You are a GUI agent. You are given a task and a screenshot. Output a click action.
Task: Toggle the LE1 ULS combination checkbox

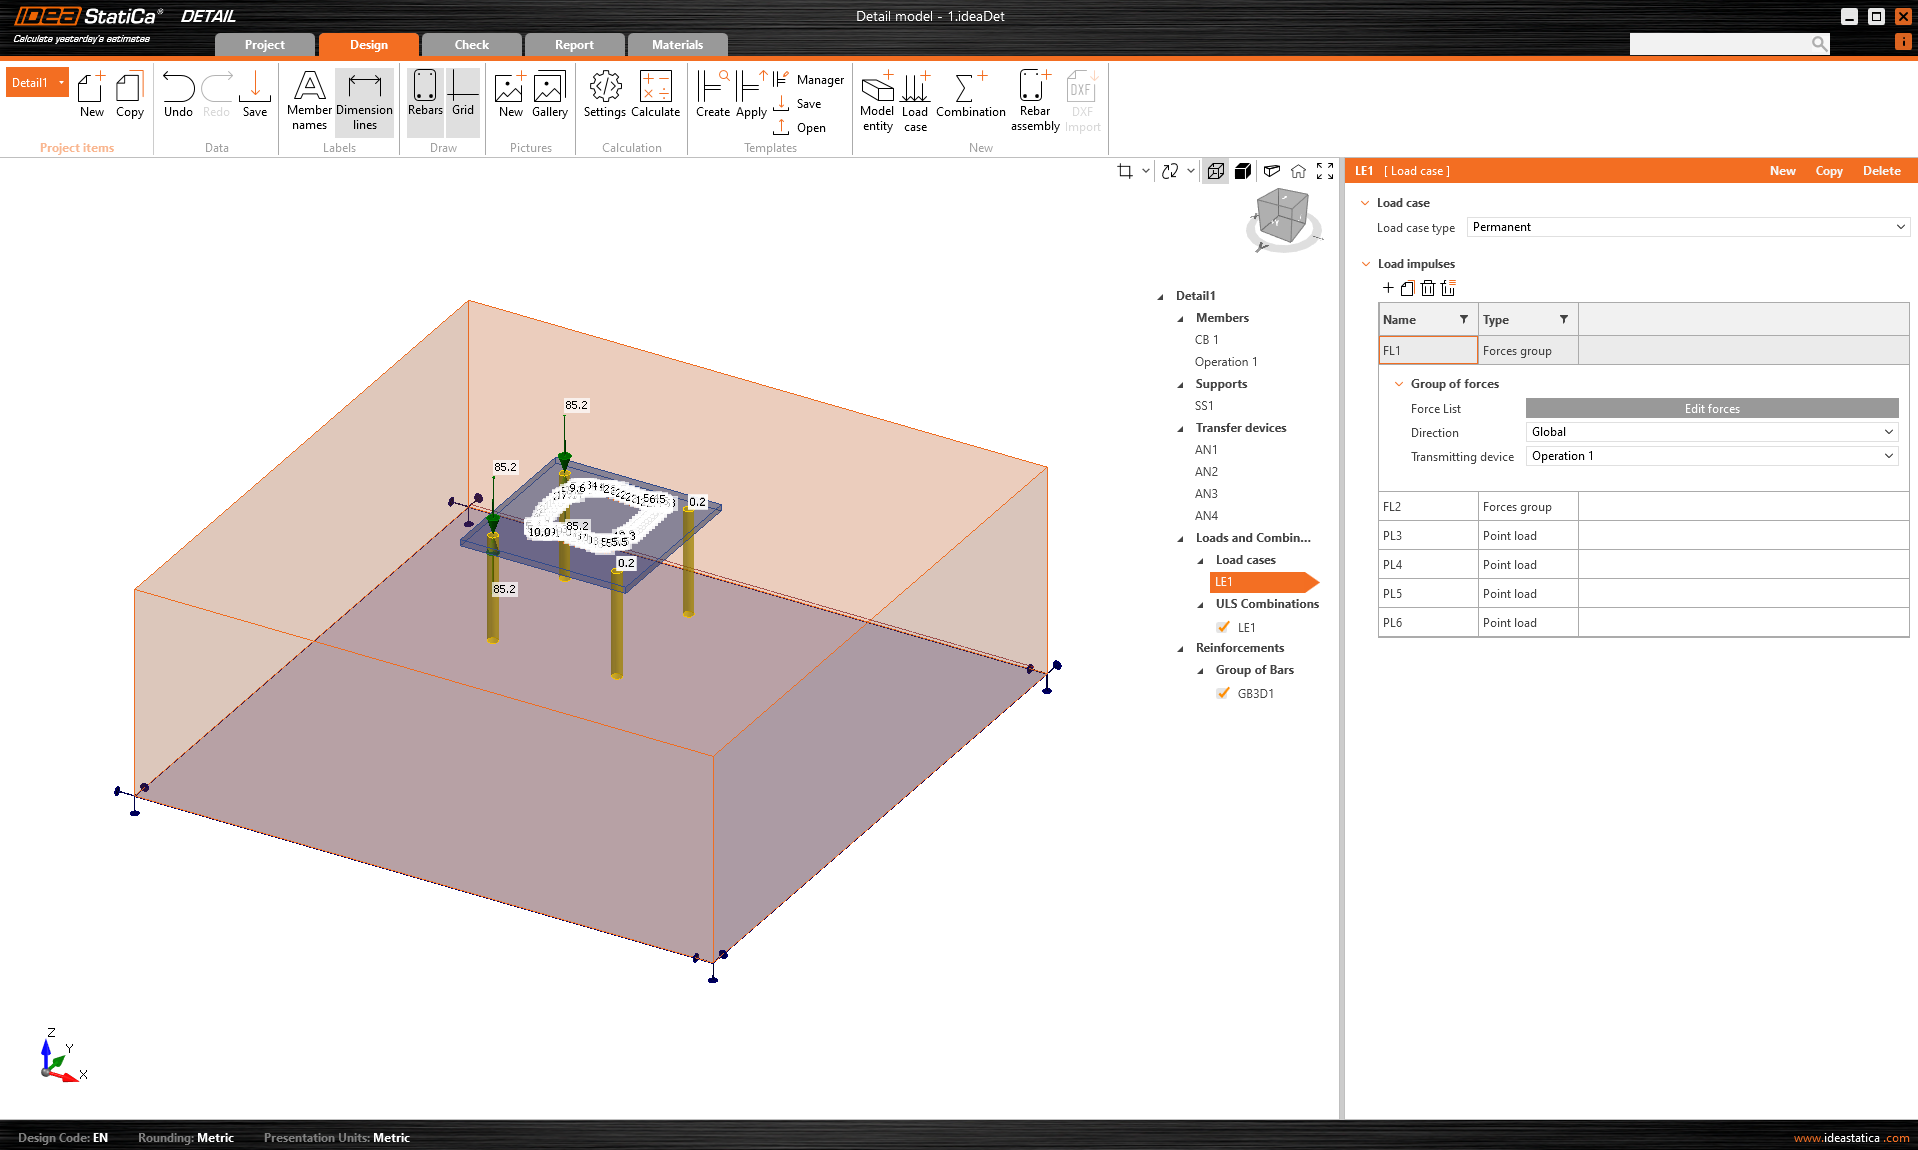(x=1223, y=627)
